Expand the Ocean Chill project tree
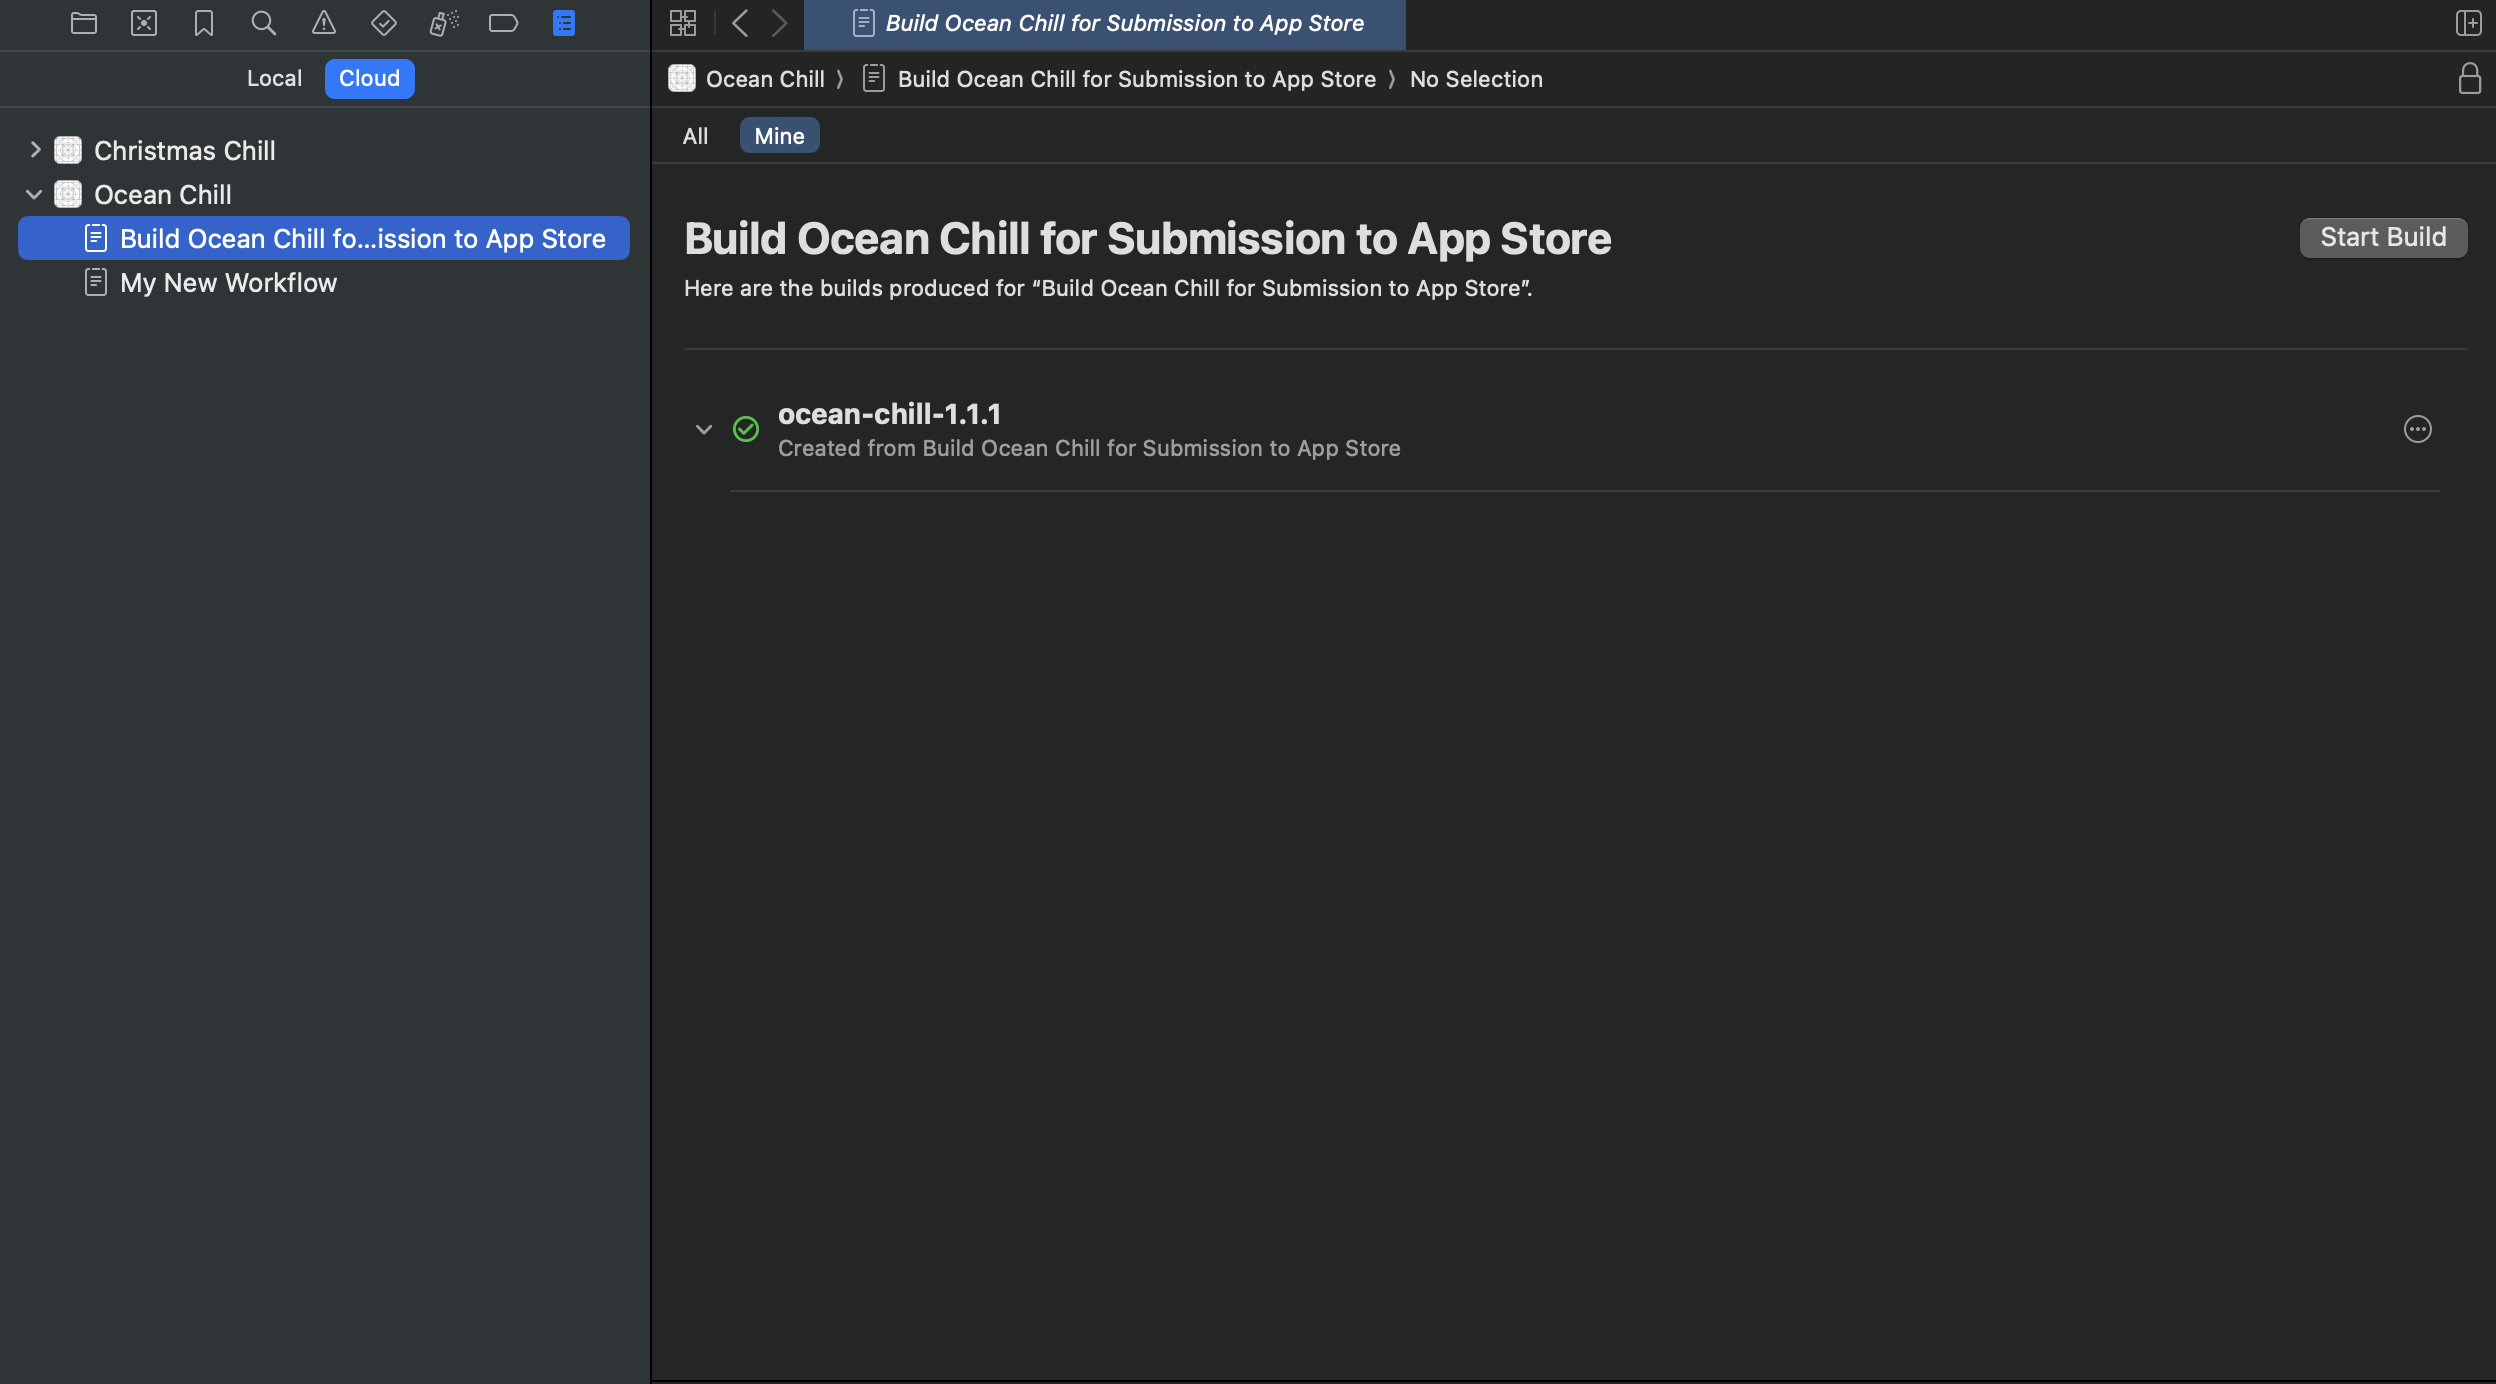The height and width of the screenshot is (1384, 2496). 34,194
